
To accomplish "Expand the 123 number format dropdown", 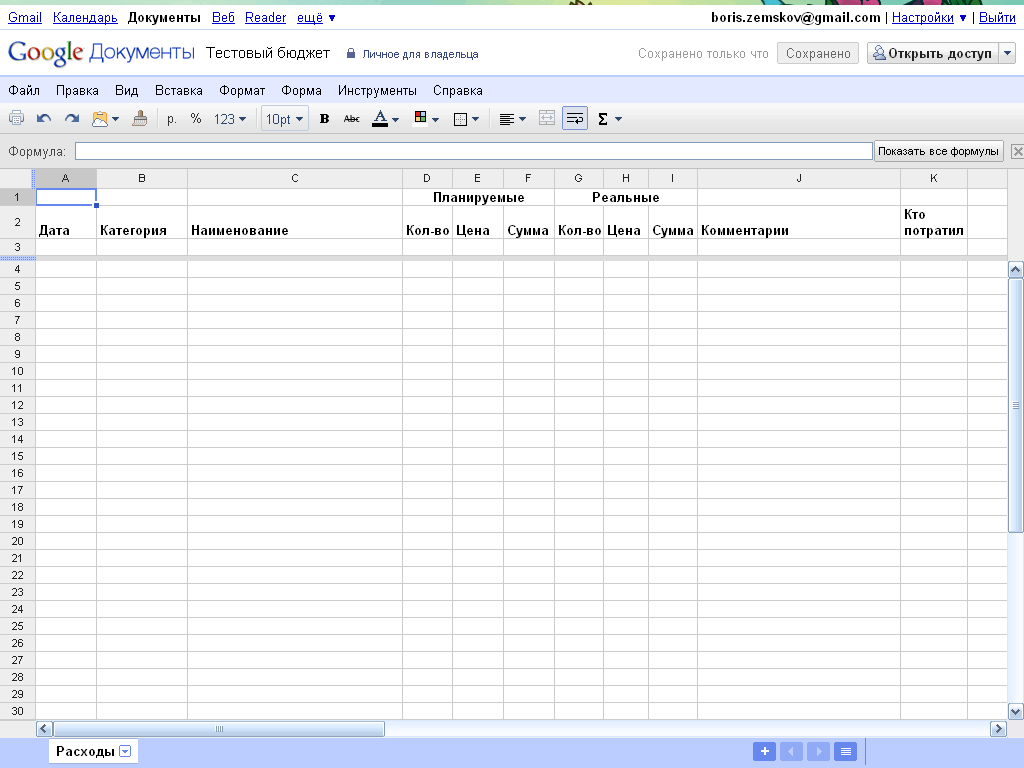I will [x=230, y=119].
